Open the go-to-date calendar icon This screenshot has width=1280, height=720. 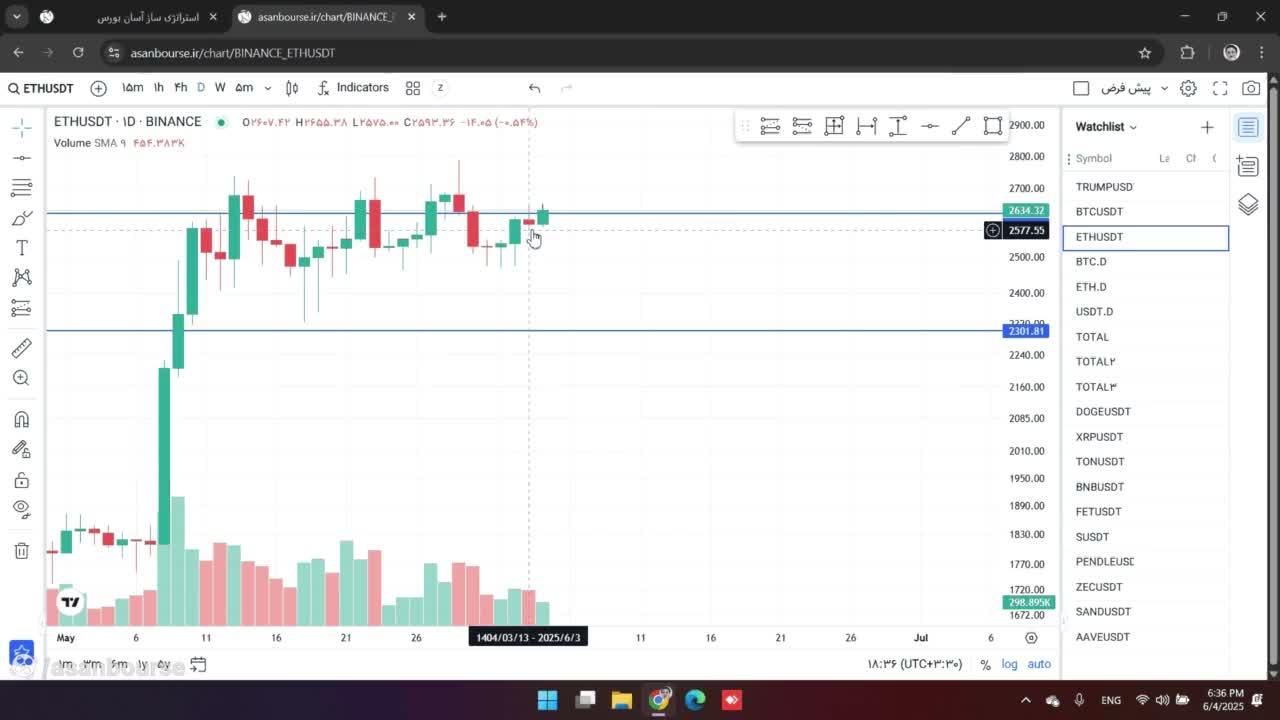click(198, 664)
